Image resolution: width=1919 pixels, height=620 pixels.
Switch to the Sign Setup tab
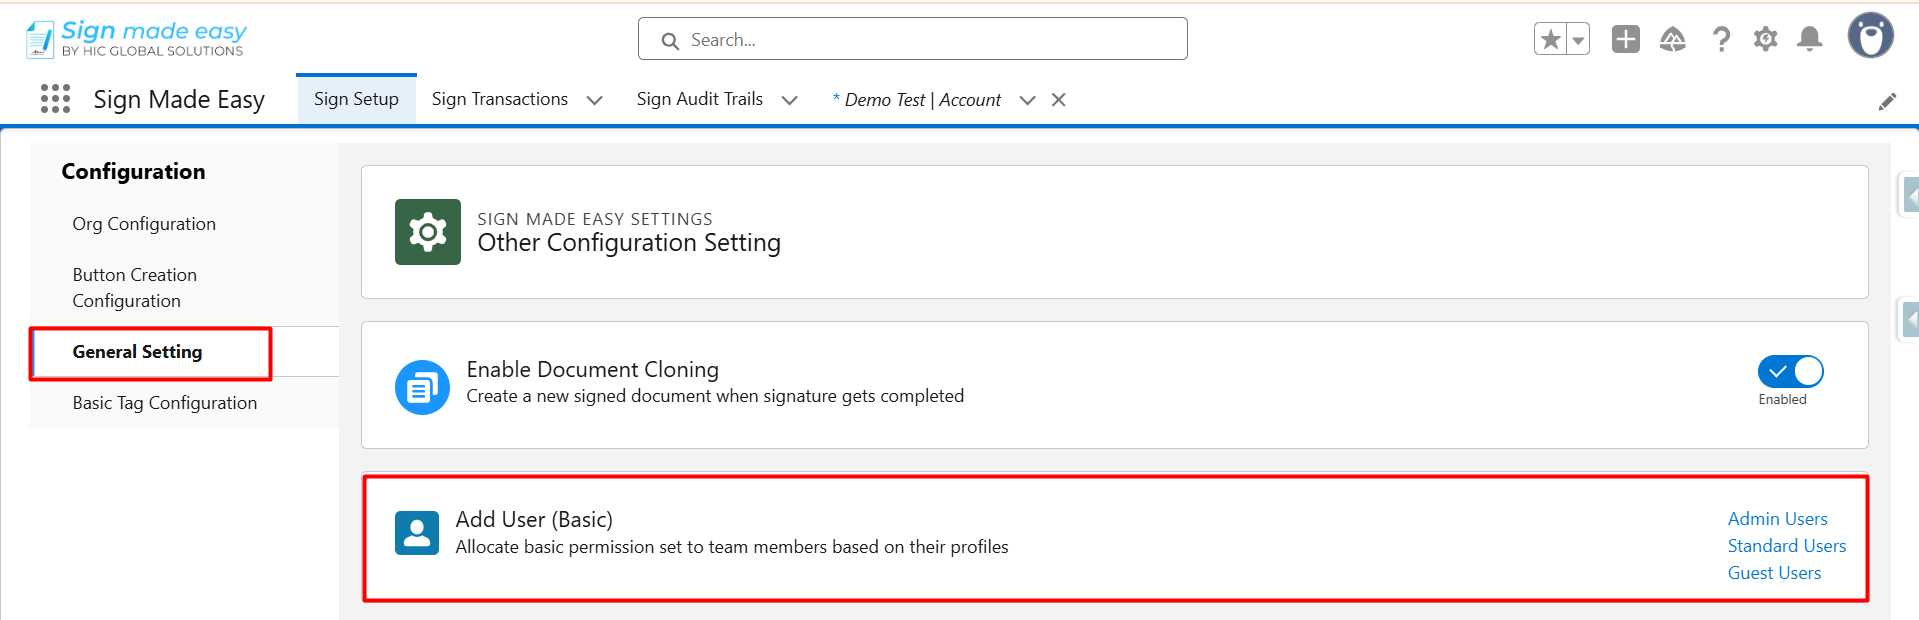356,99
